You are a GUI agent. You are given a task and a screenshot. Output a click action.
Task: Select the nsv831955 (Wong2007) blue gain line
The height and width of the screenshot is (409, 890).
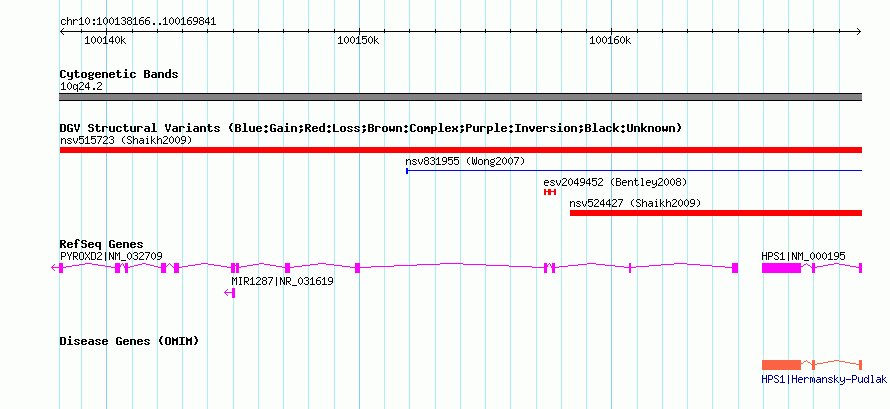pos(634,170)
